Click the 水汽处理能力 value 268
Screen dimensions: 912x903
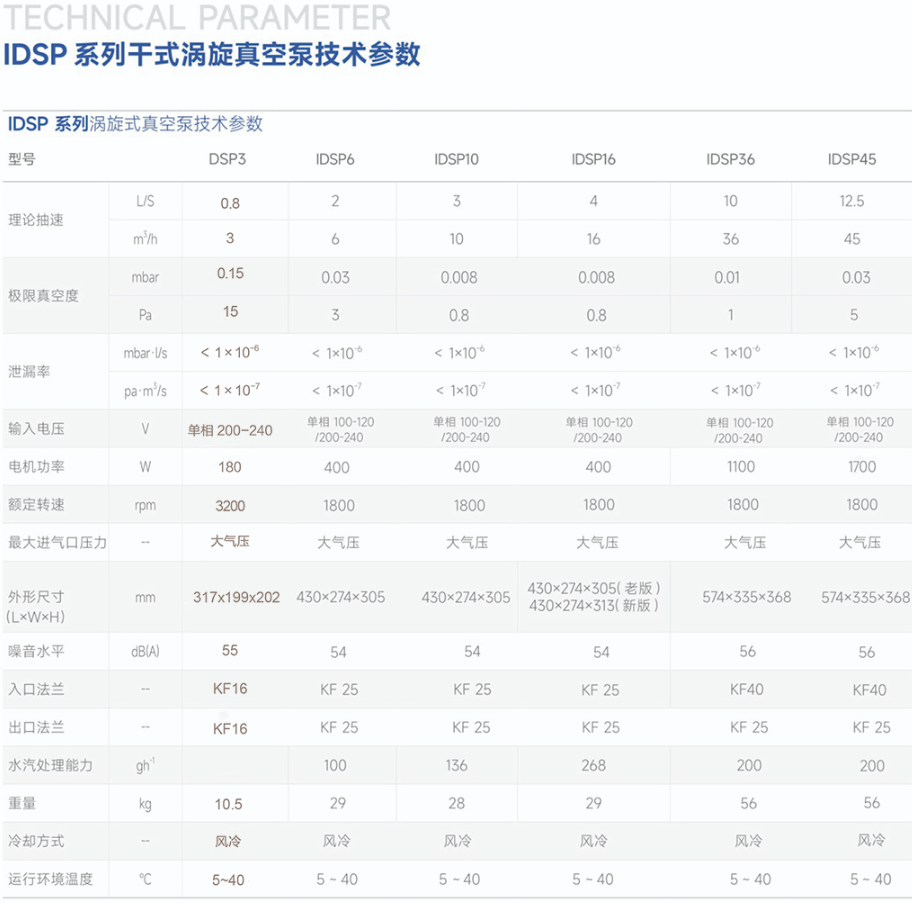593,765
